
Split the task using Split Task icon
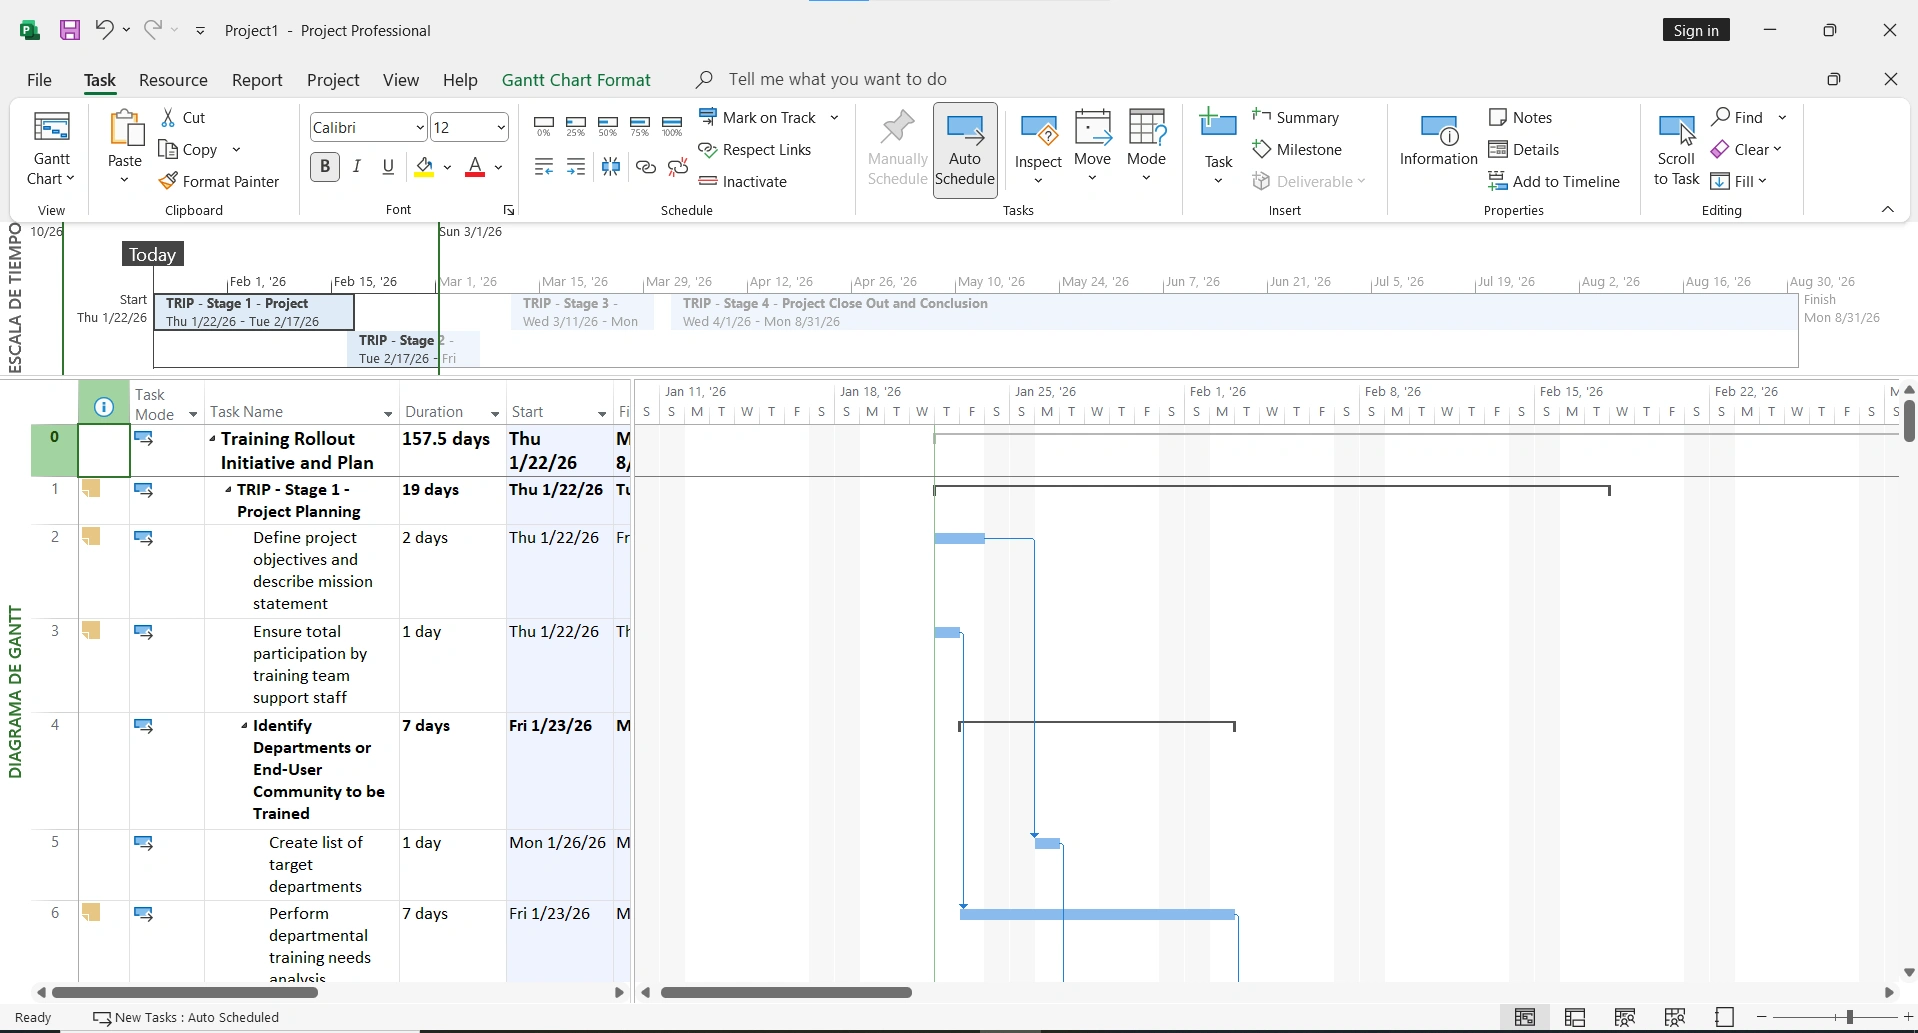pos(611,167)
